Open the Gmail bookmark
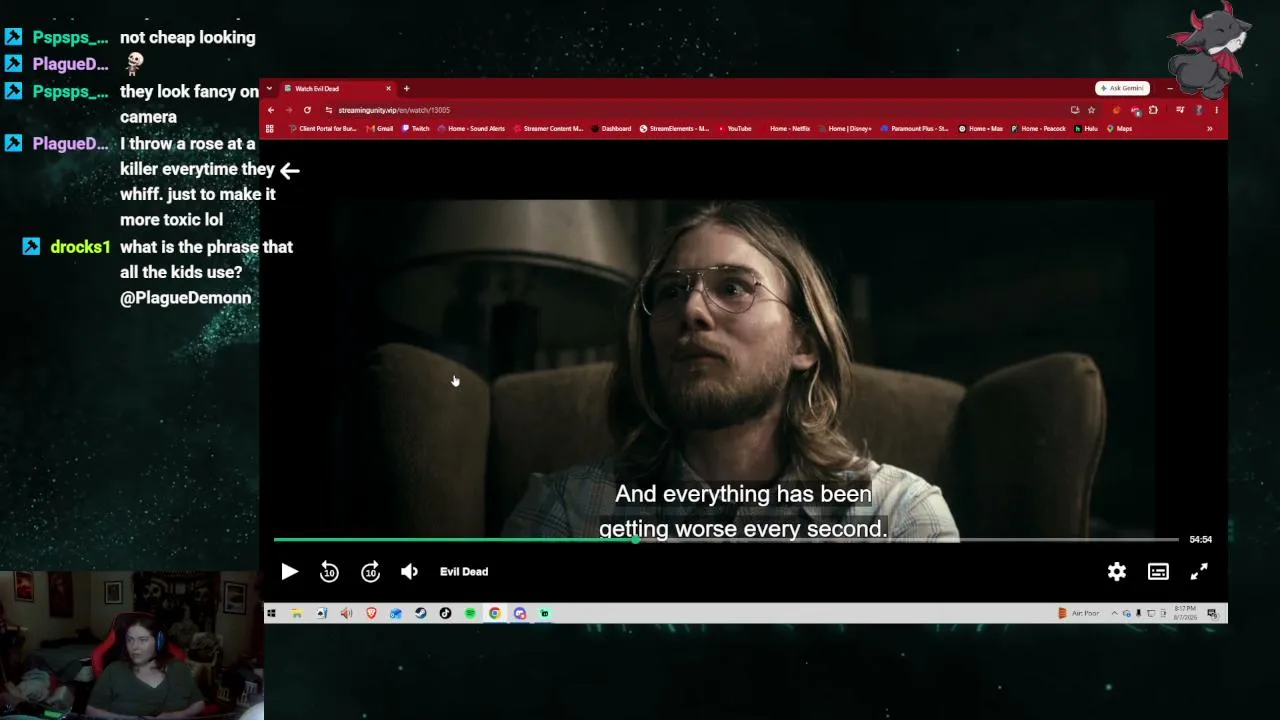Screen dimensions: 1280x720 [380, 129]
